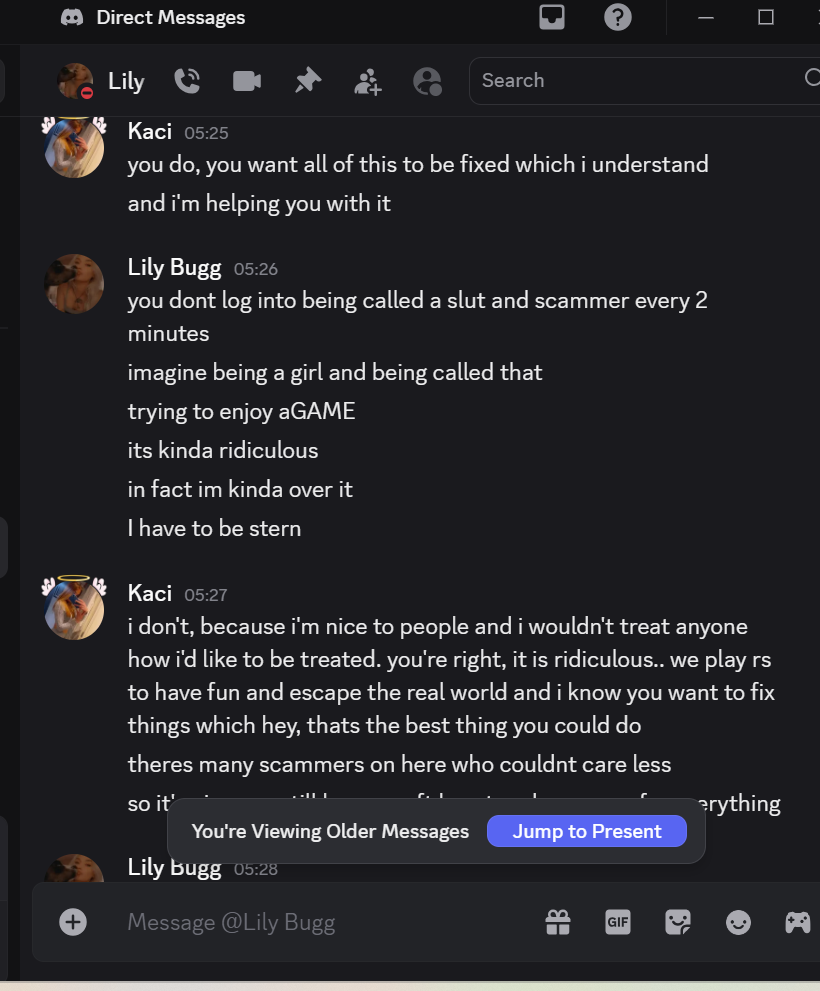Open Discord Help
The height and width of the screenshot is (991, 820).
[618, 17]
